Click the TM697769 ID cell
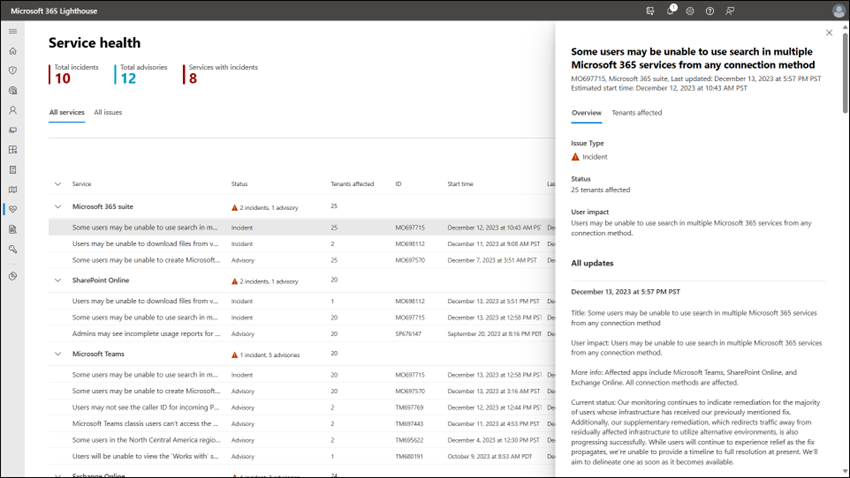Viewport: 850px width, 478px height. point(409,408)
